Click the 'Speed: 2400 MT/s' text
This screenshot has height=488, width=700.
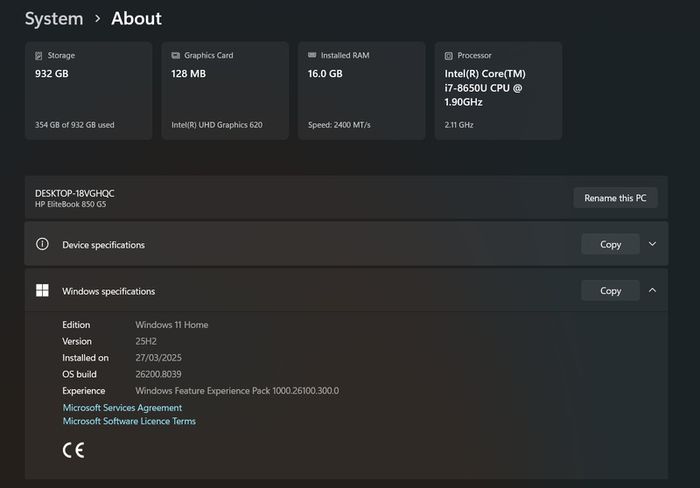339,125
